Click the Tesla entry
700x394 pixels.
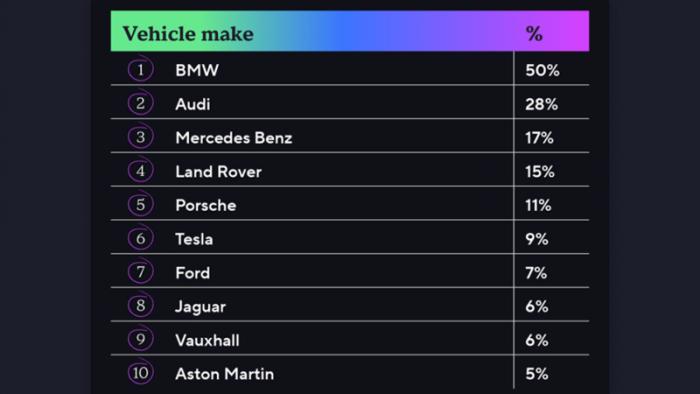[194, 239]
